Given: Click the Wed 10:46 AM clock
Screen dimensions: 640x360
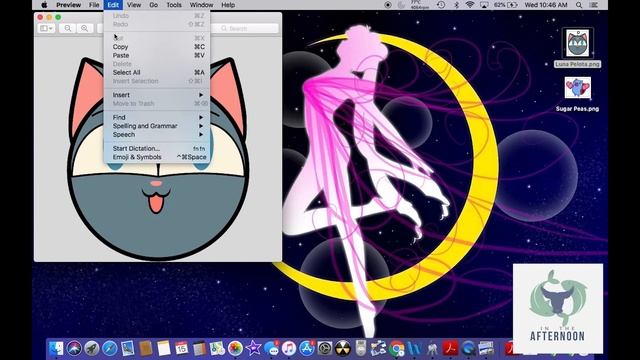Looking at the screenshot, I should (546, 5).
